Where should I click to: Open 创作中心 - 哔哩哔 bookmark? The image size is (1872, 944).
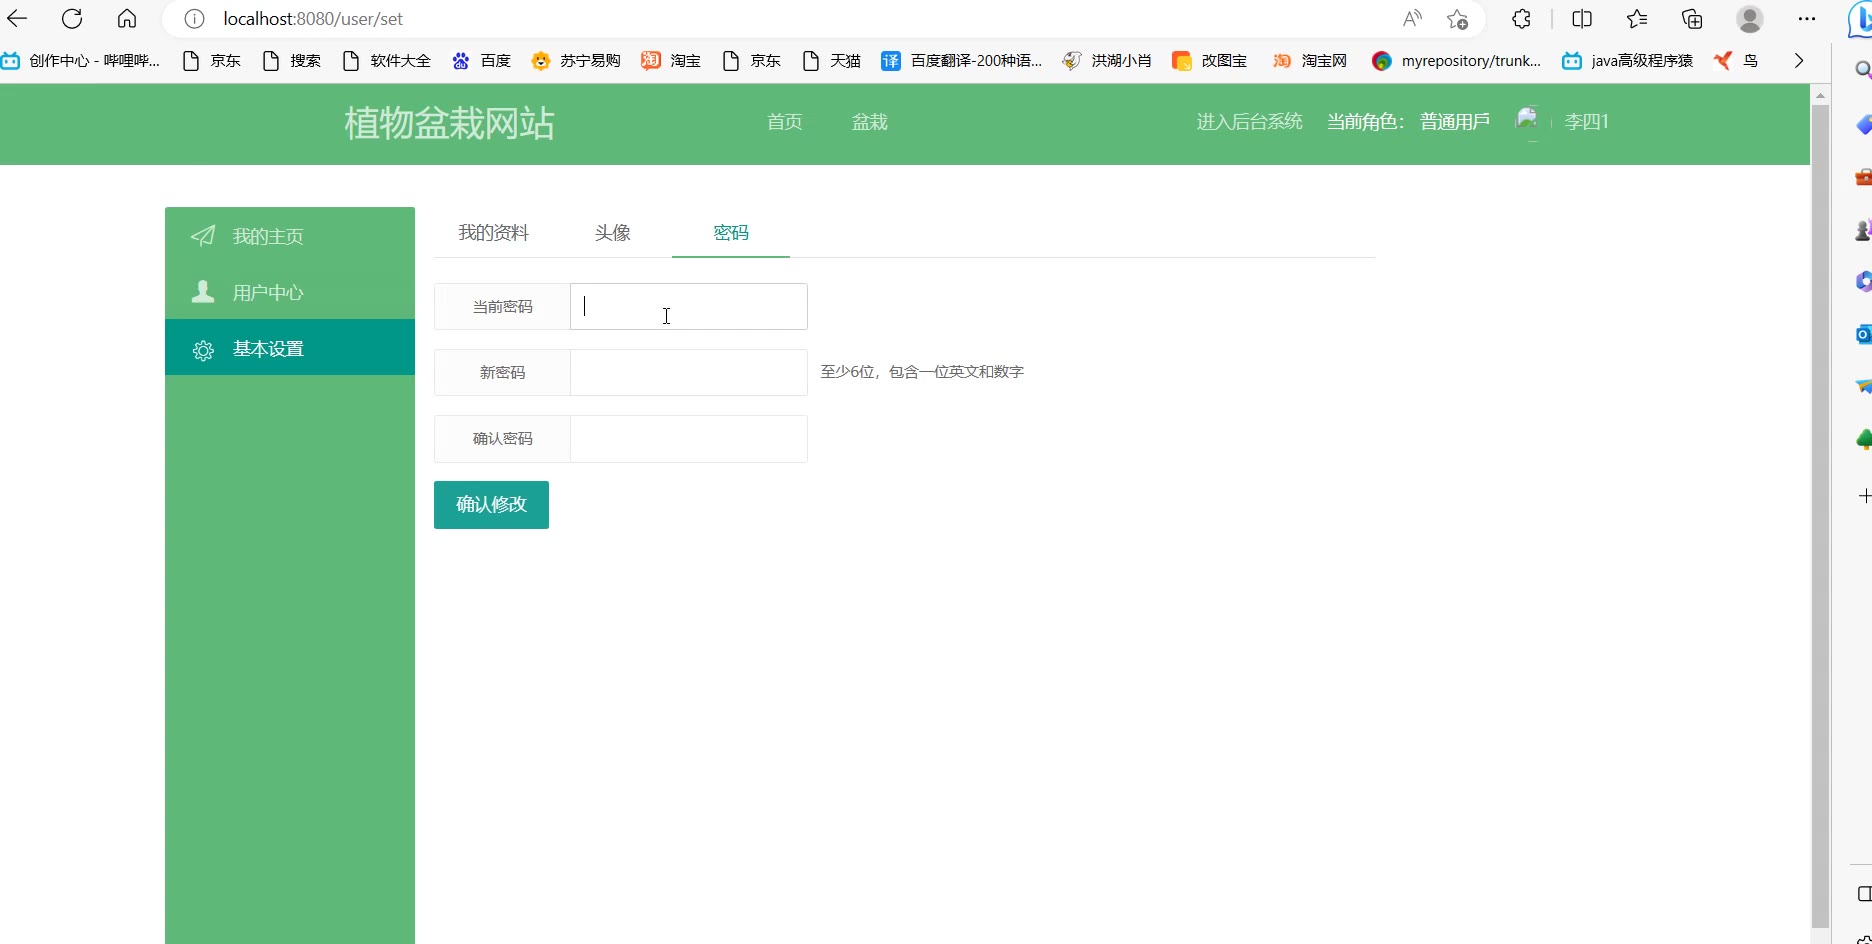point(80,61)
